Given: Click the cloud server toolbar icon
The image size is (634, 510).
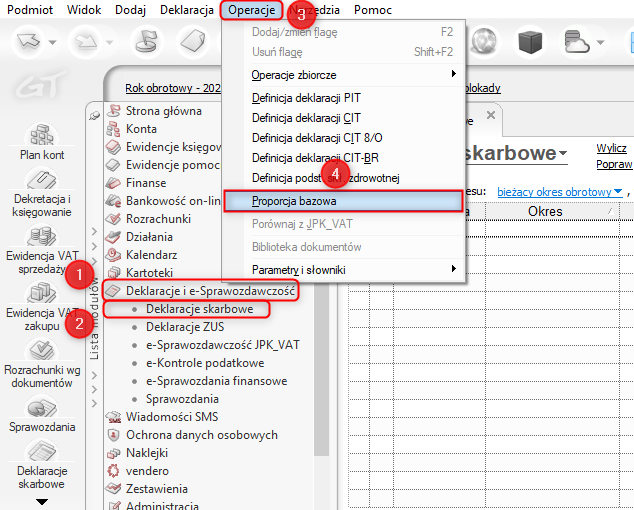Looking at the screenshot, I should 577,41.
